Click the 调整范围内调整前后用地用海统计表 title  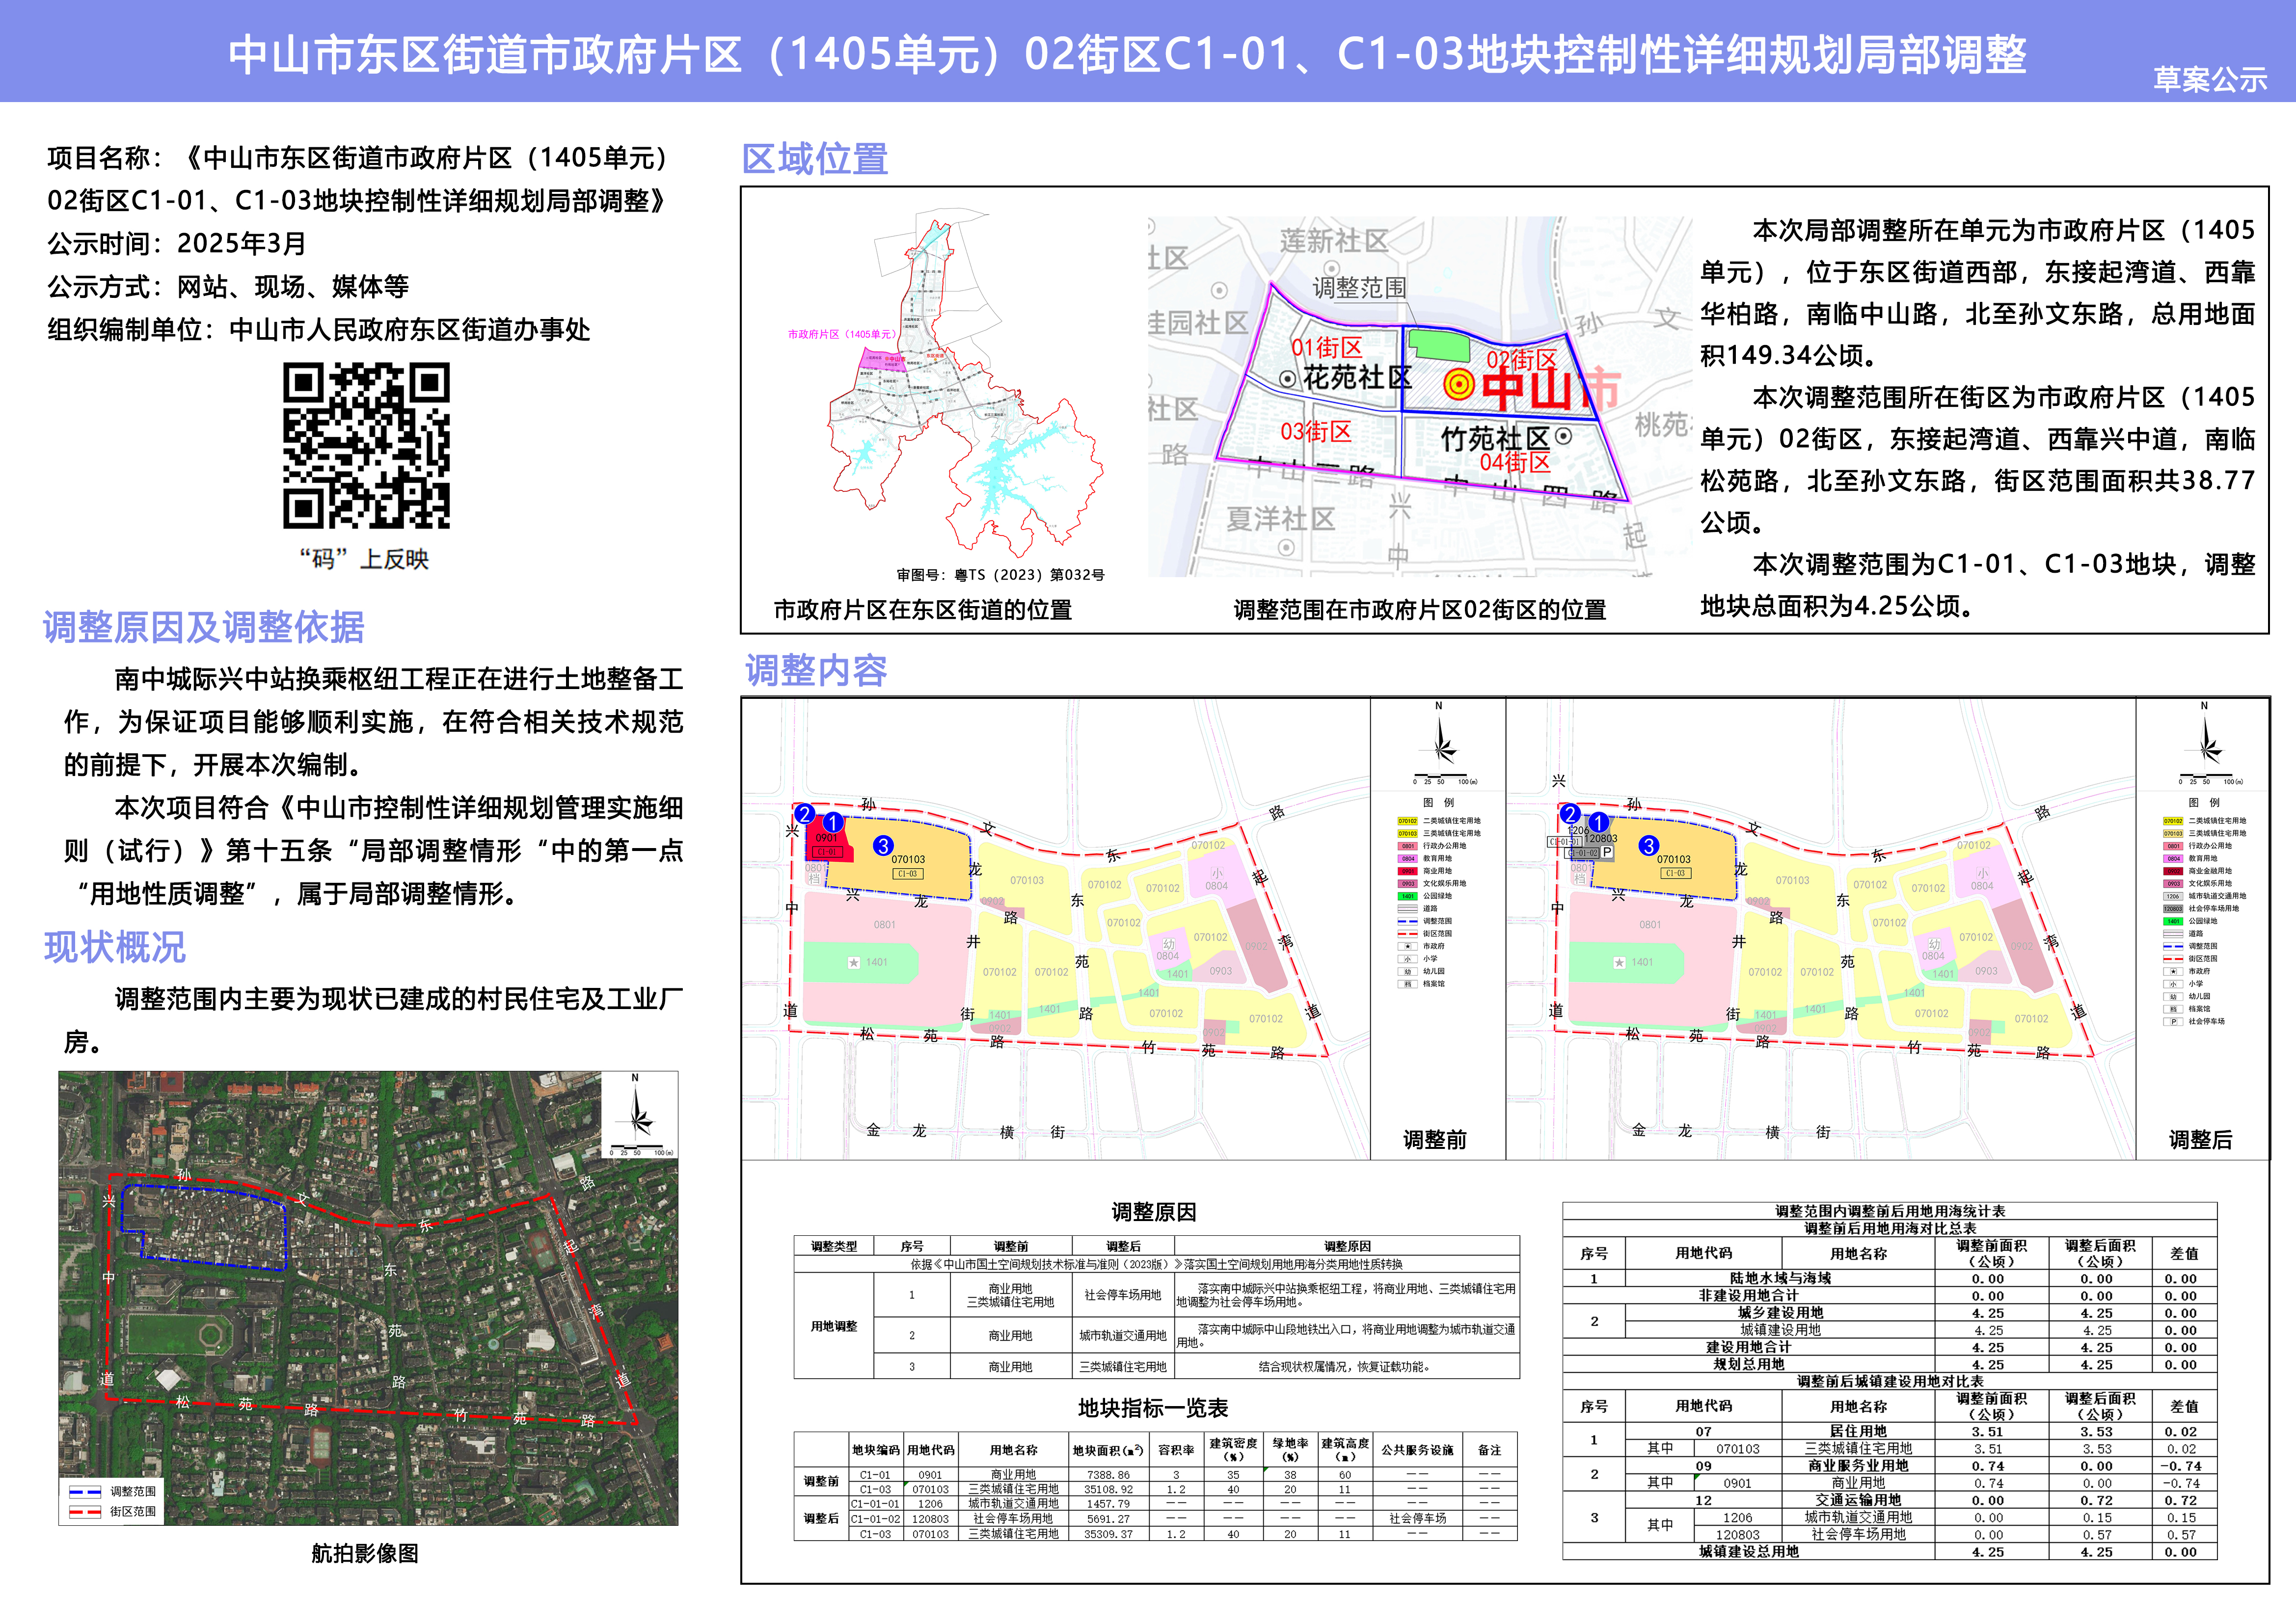[x=1890, y=1211]
